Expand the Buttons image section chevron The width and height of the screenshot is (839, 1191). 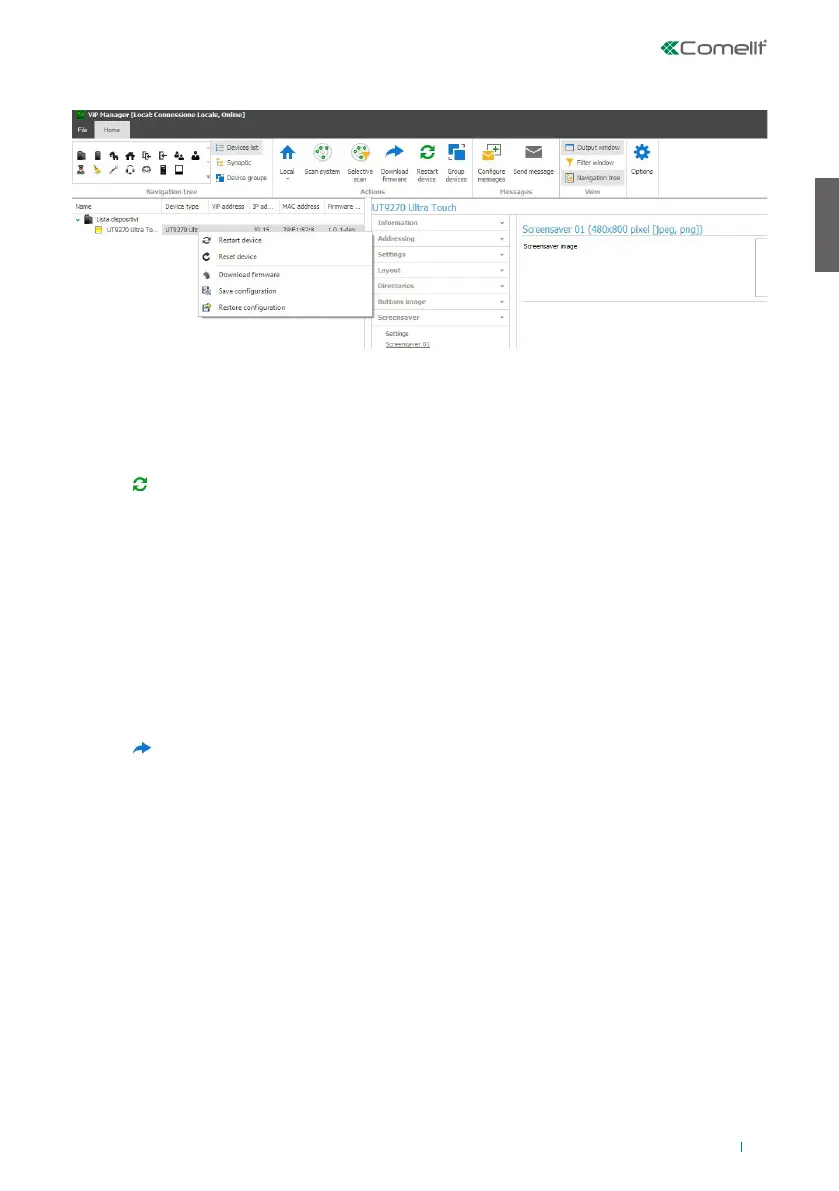(x=502, y=302)
